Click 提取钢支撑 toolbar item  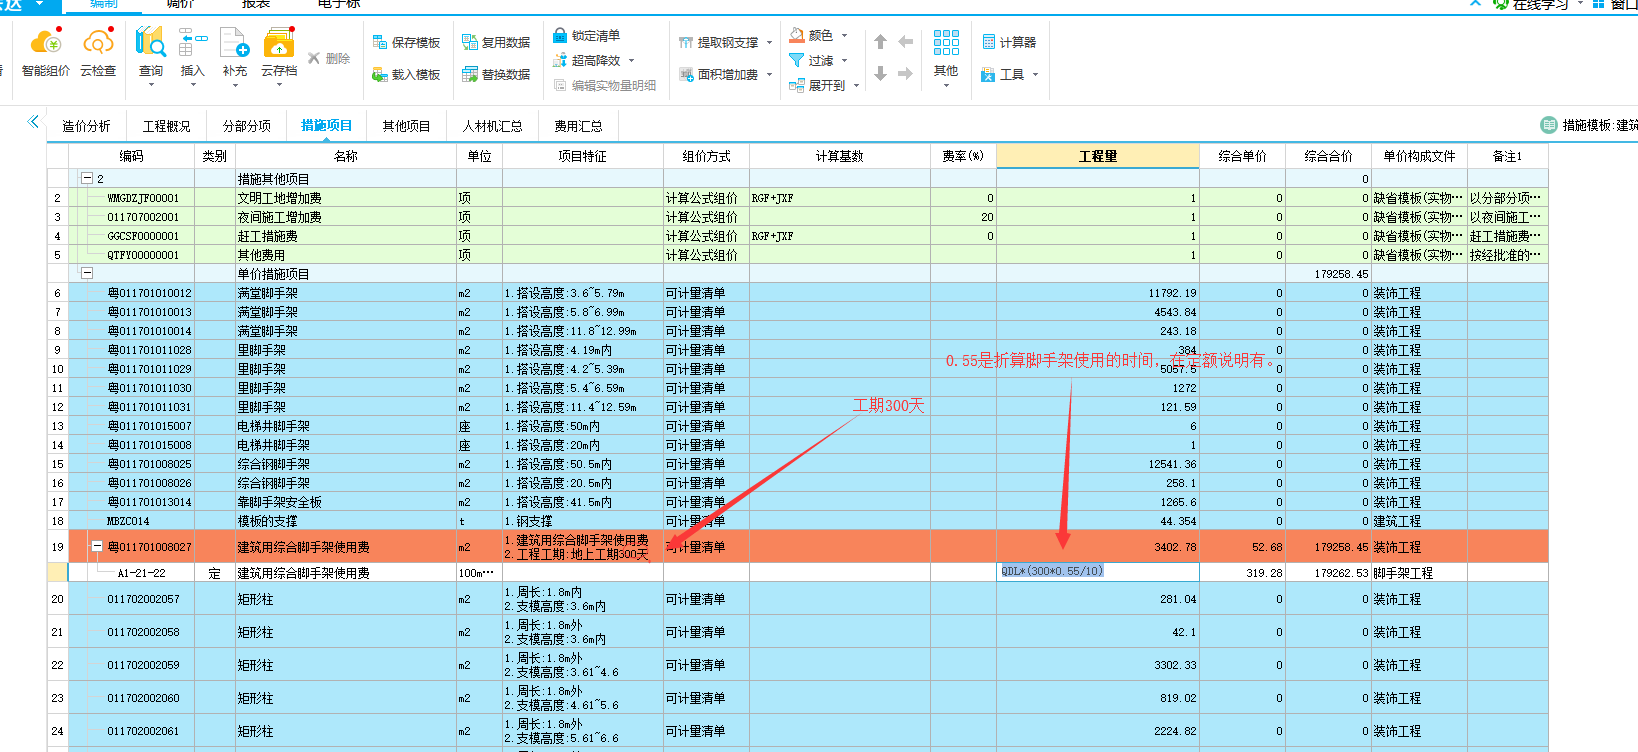click(719, 42)
